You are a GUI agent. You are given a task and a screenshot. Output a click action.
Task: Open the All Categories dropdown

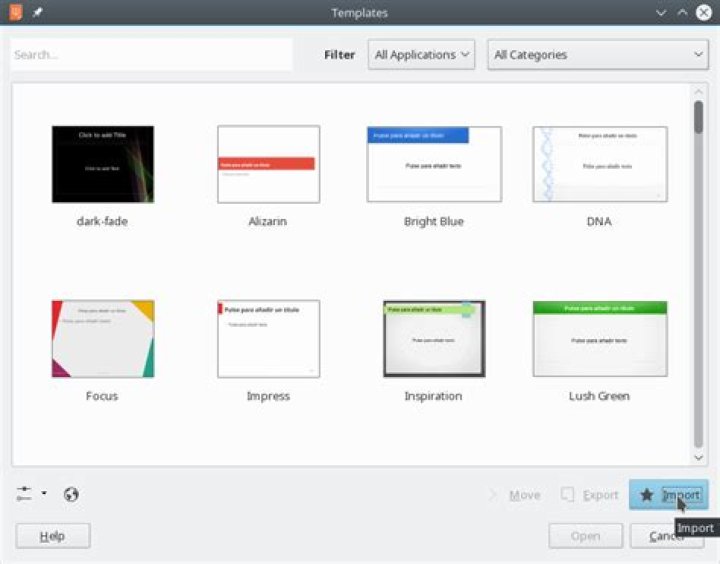(x=598, y=55)
